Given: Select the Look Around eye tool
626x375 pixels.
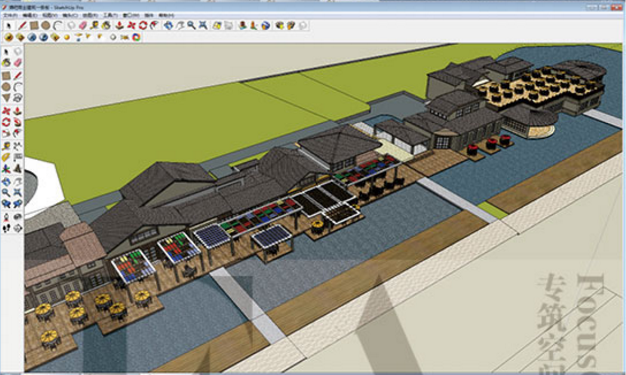Looking at the screenshot, I should point(18,217).
